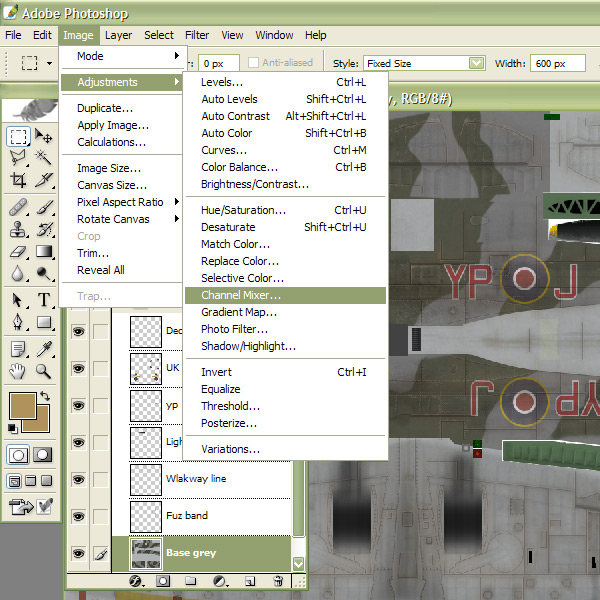The height and width of the screenshot is (600, 600).
Task: Select the Rectangle shape tool
Action: 43,322
